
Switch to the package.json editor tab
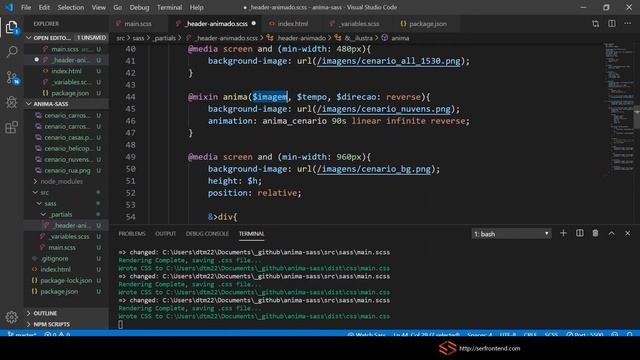(x=428, y=24)
